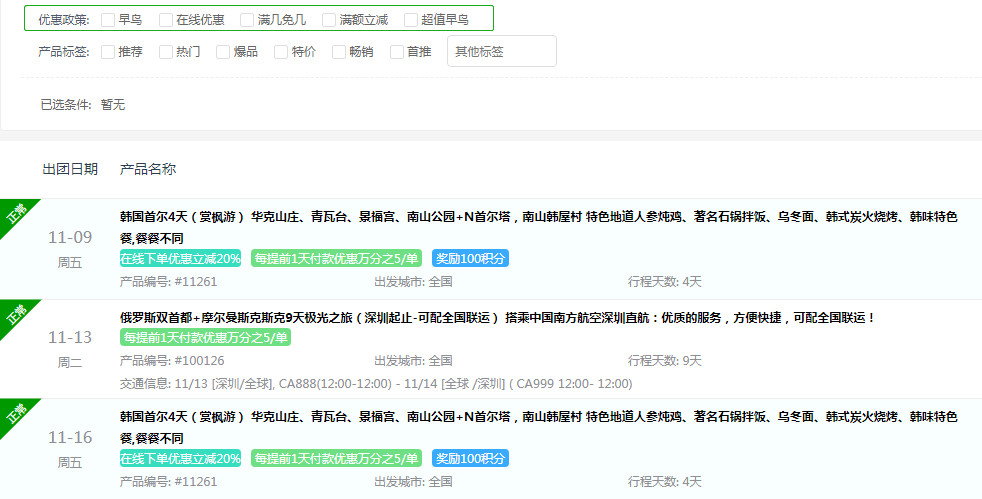Tick the 爆品 tag checkbox
This screenshot has height=499, width=982.
coord(223,52)
